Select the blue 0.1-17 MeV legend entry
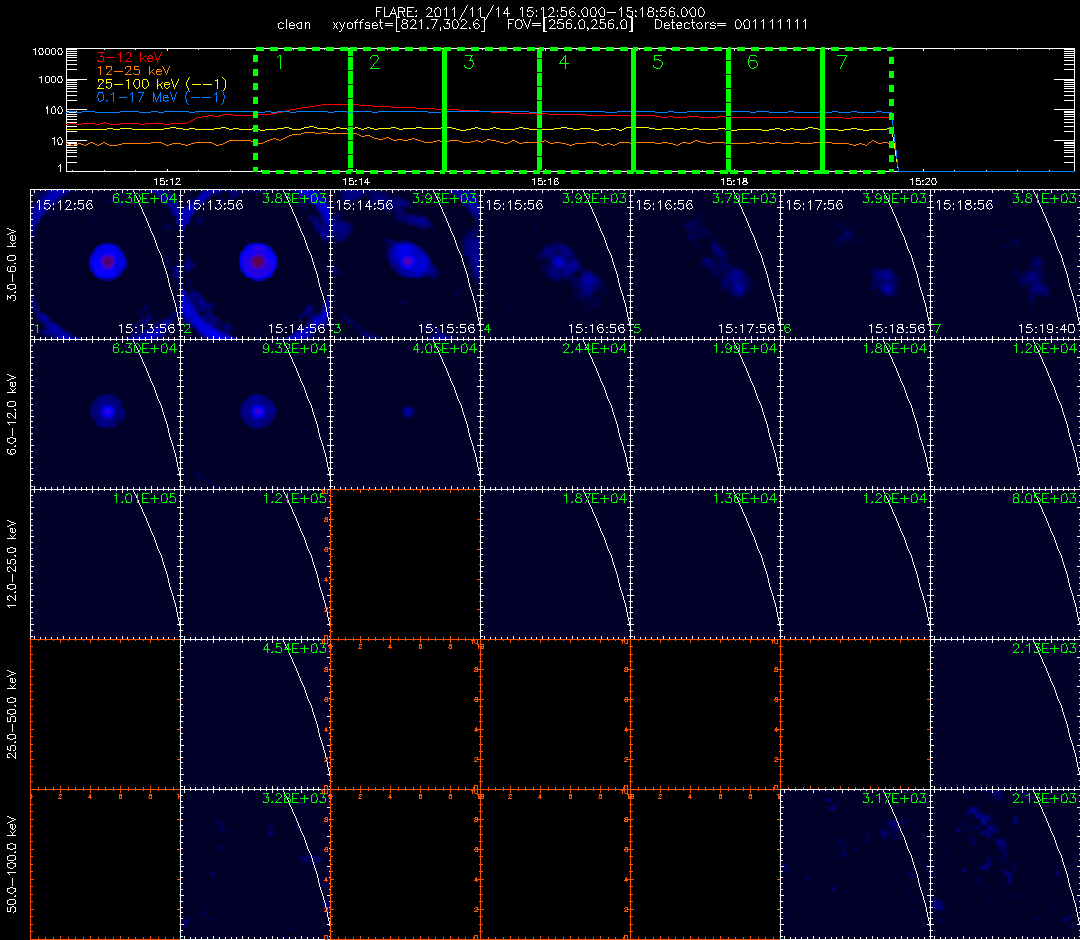This screenshot has width=1080, height=940. pos(160,97)
